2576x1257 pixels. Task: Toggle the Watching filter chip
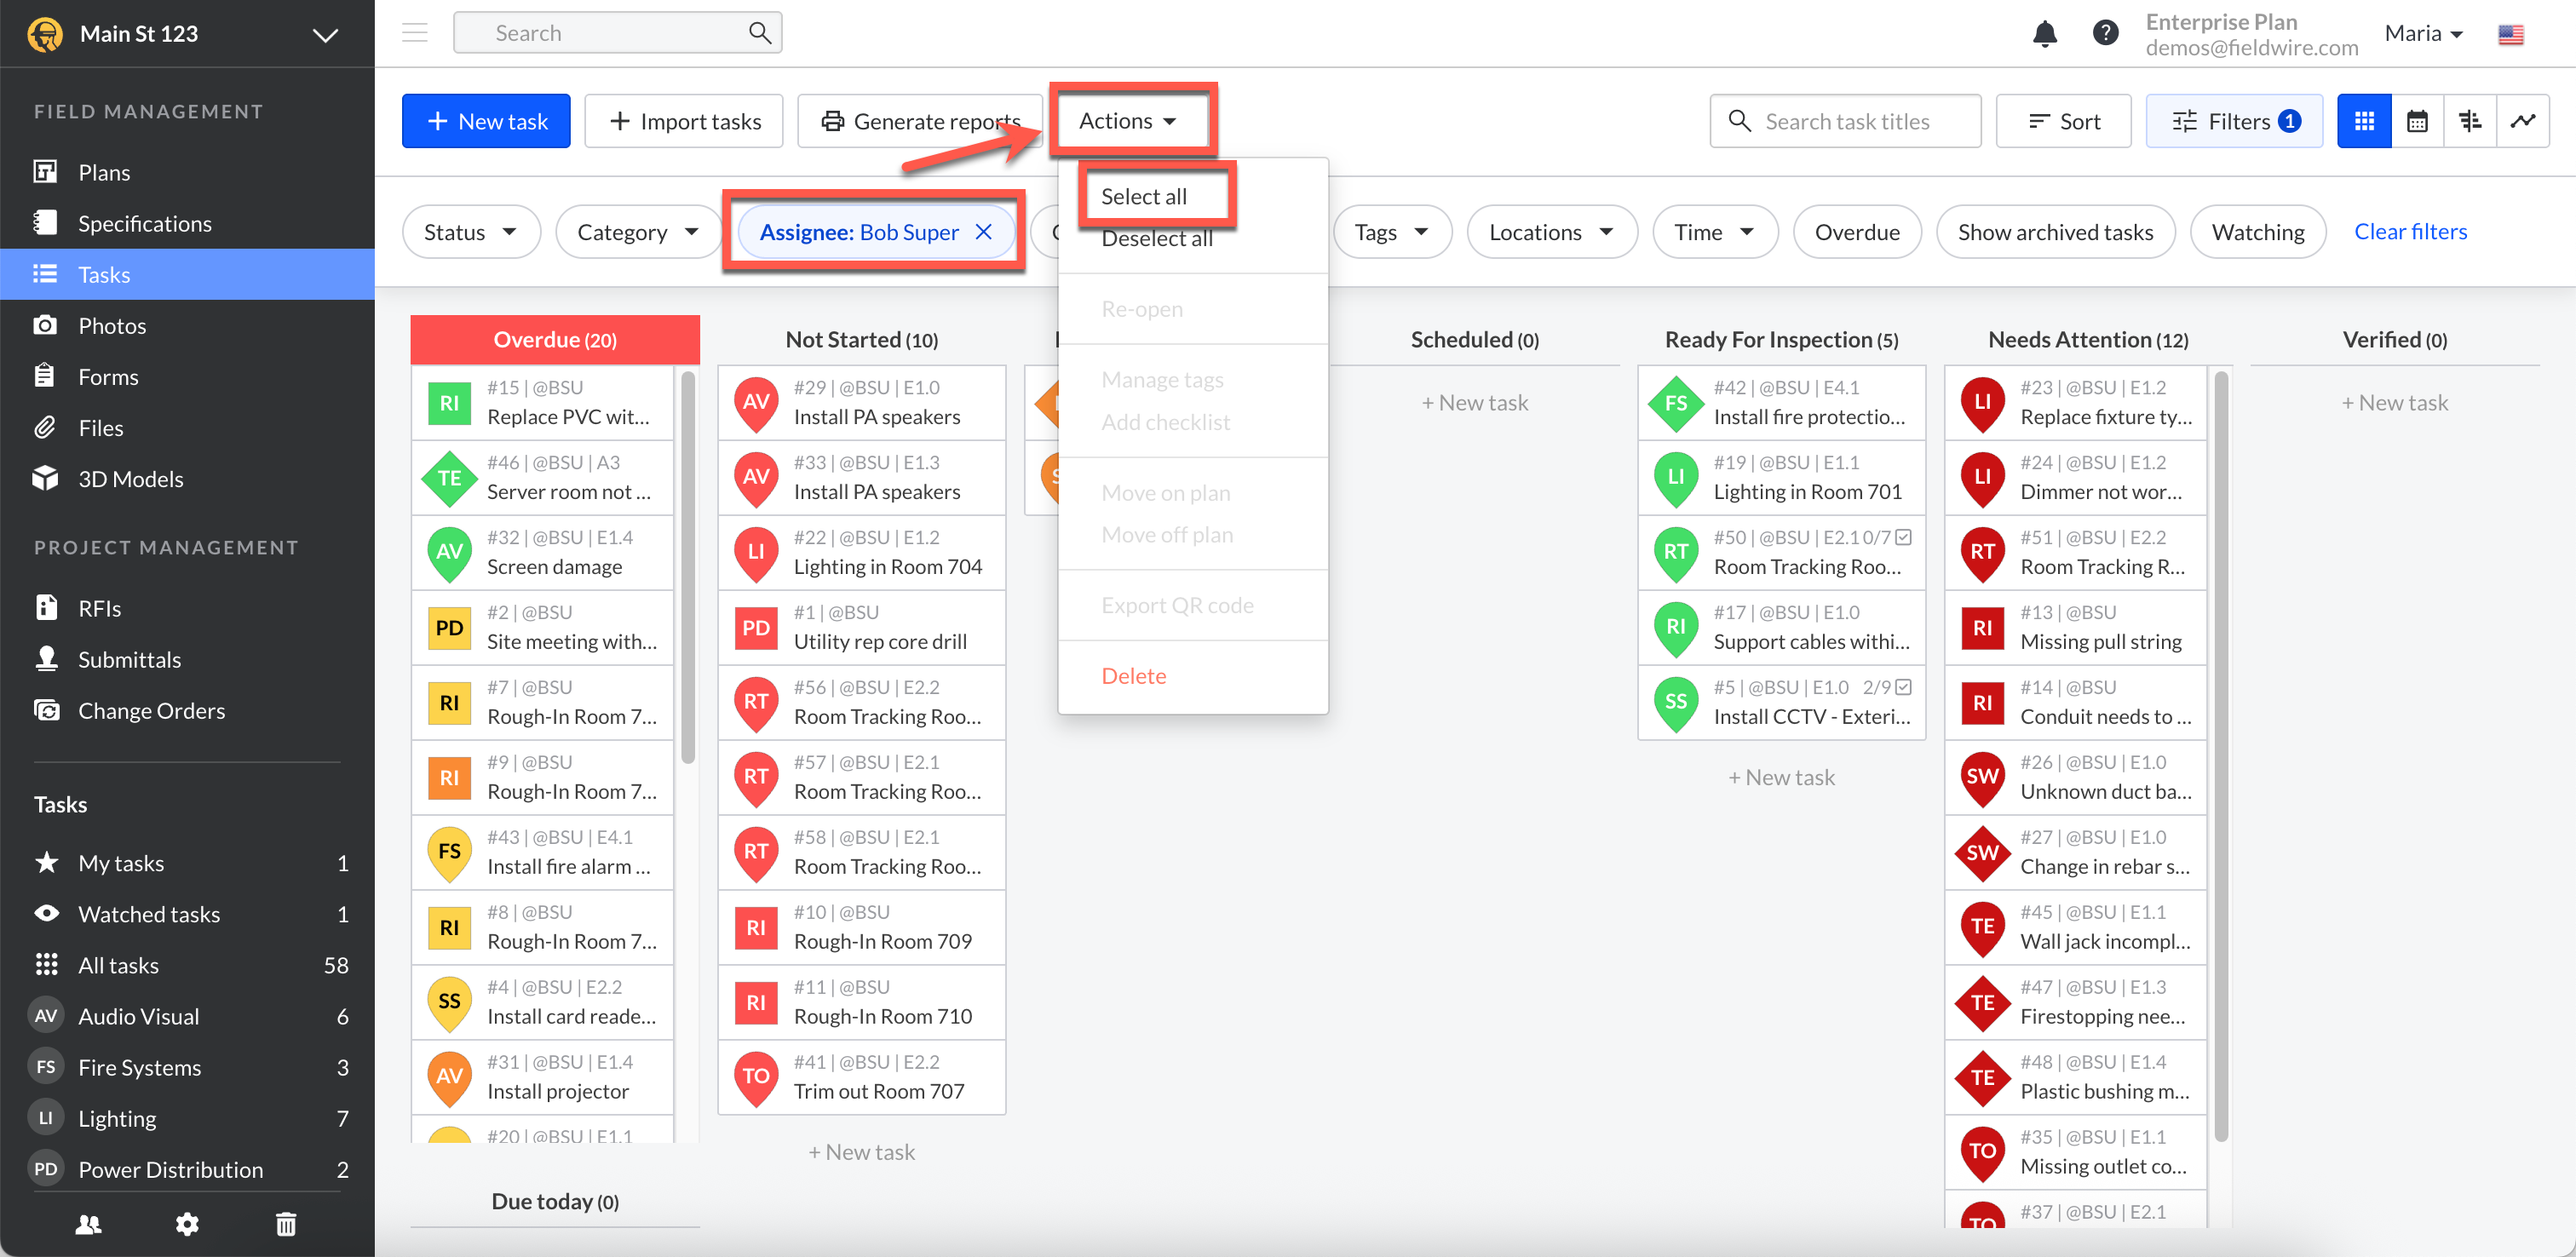click(x=2257, y=232)
